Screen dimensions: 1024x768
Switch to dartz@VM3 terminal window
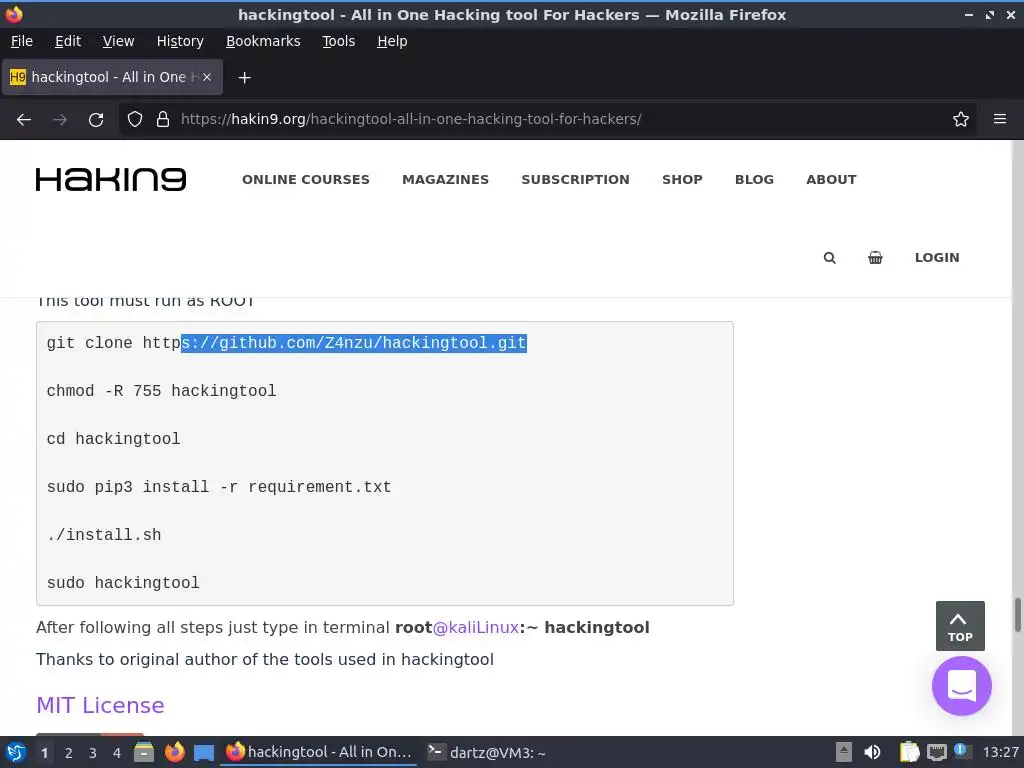coord(487,752)
